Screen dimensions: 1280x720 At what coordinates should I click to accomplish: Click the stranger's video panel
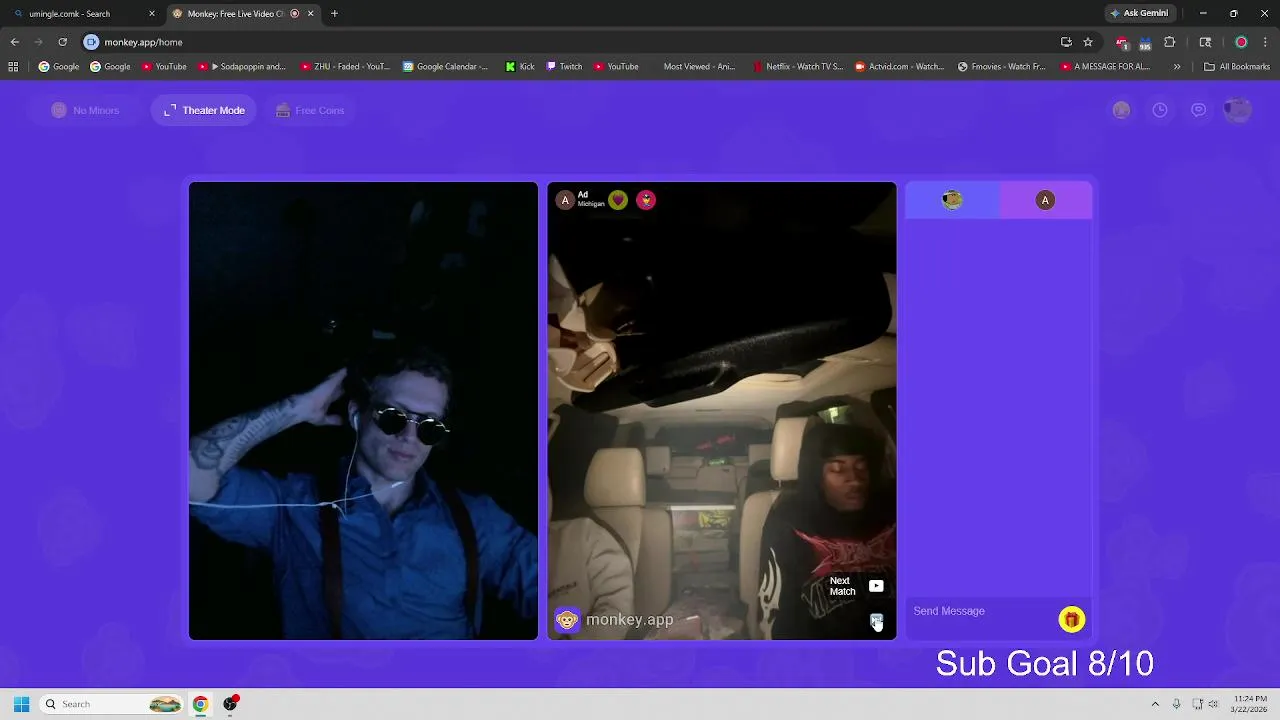[x=722, y=411]
